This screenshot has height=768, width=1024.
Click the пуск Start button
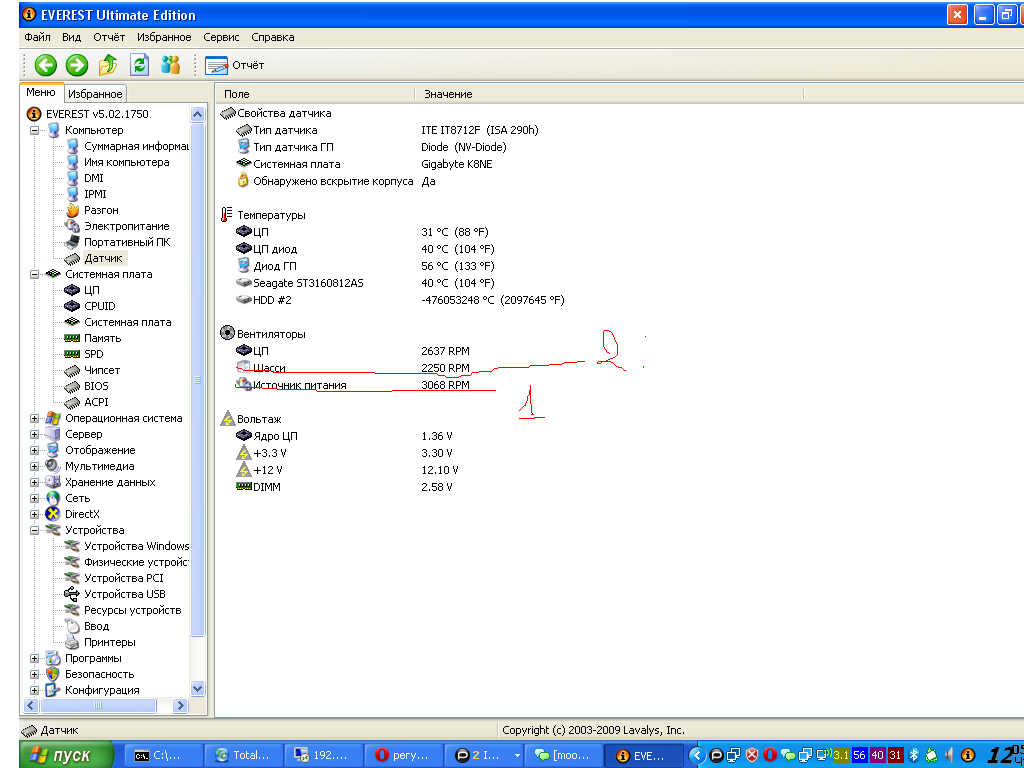(67, 756)
